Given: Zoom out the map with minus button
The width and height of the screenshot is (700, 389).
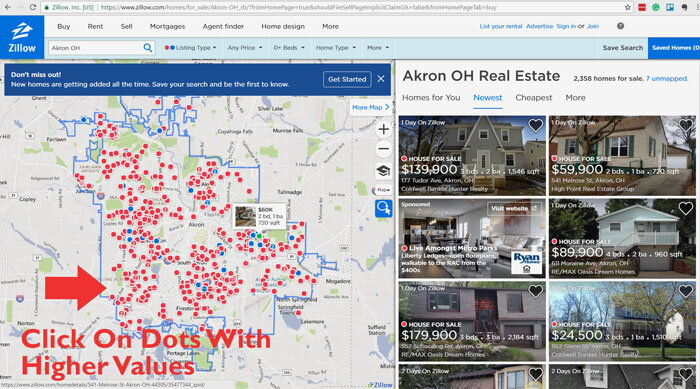Looking at the screenshot, I should 383,149.
